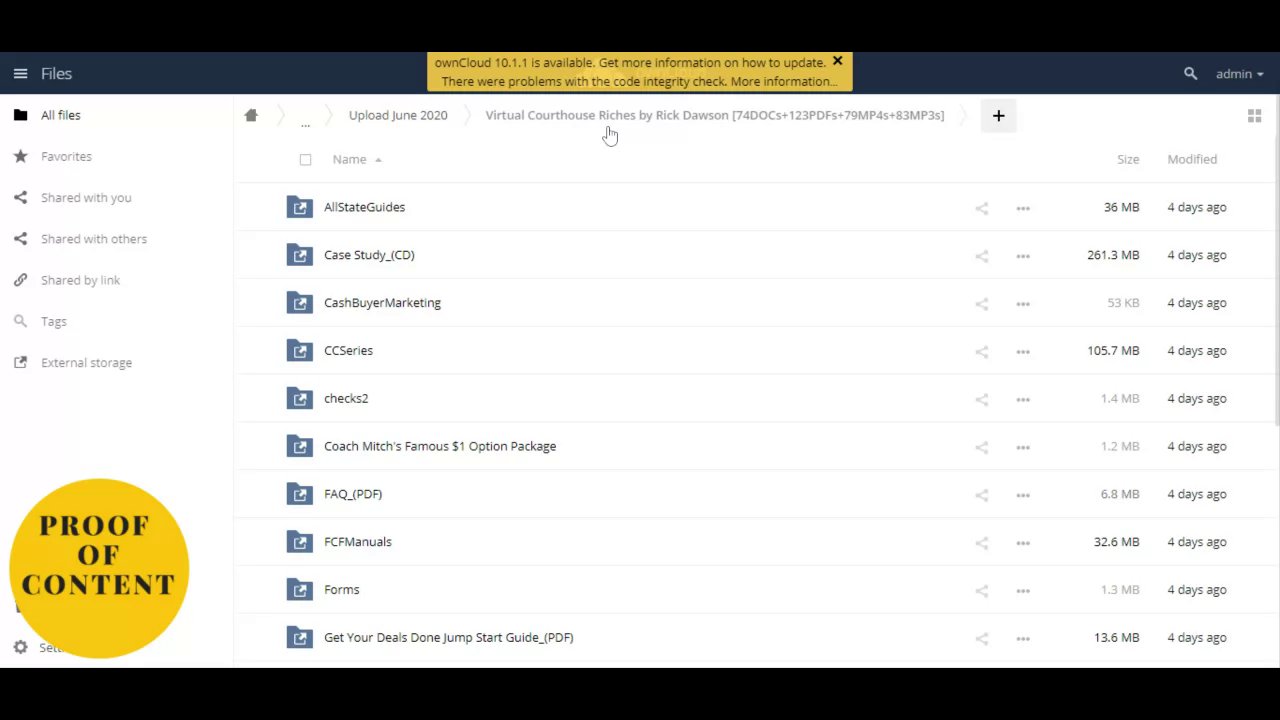Go to home folder icon in breadcrumb
Image resolution: width=1280 pixels, height=720 pixels.
tap(251, 115)
